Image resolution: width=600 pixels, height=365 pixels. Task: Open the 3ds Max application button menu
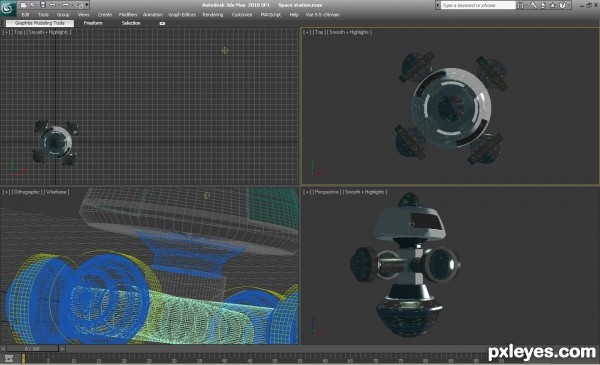click(8, 8)
